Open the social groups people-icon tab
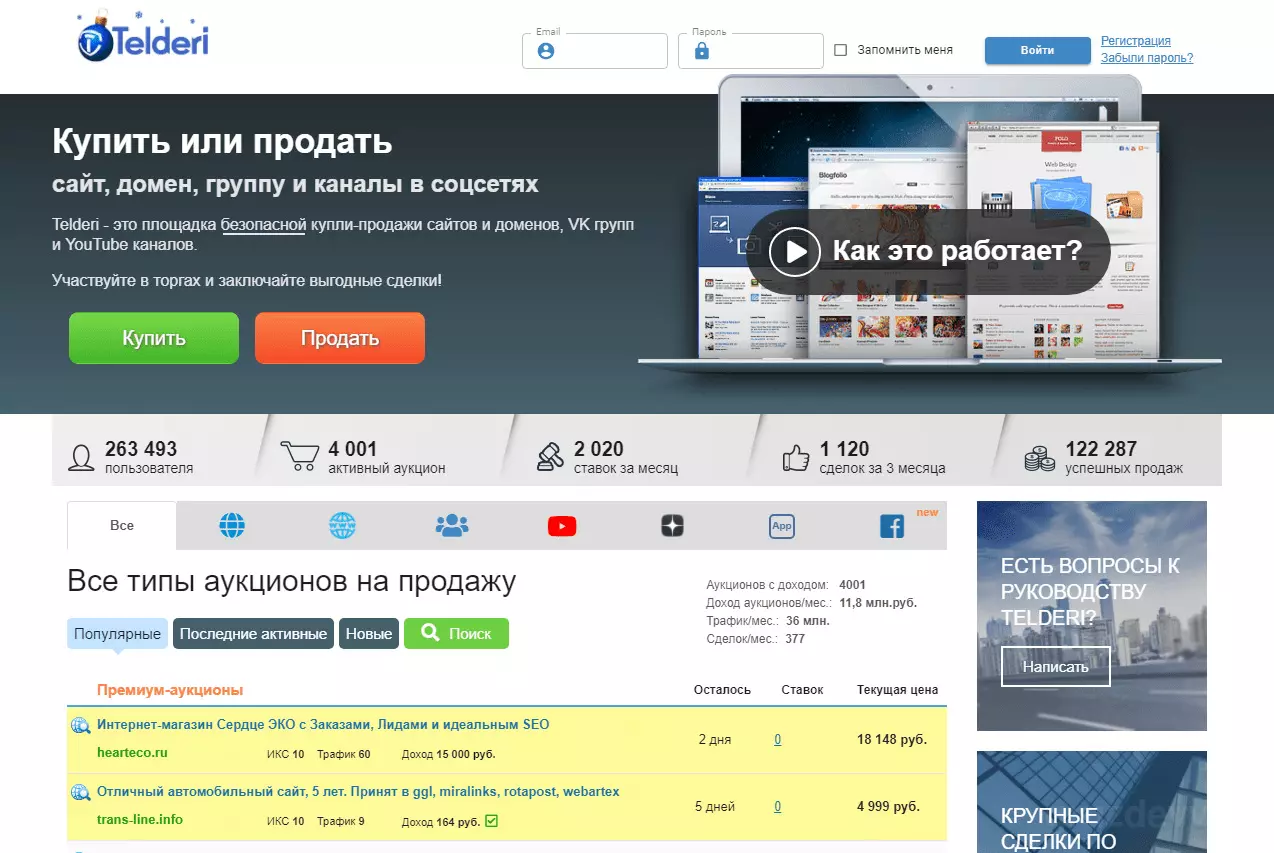Screen dimensions: 1274x853 [x=452, y=525]
